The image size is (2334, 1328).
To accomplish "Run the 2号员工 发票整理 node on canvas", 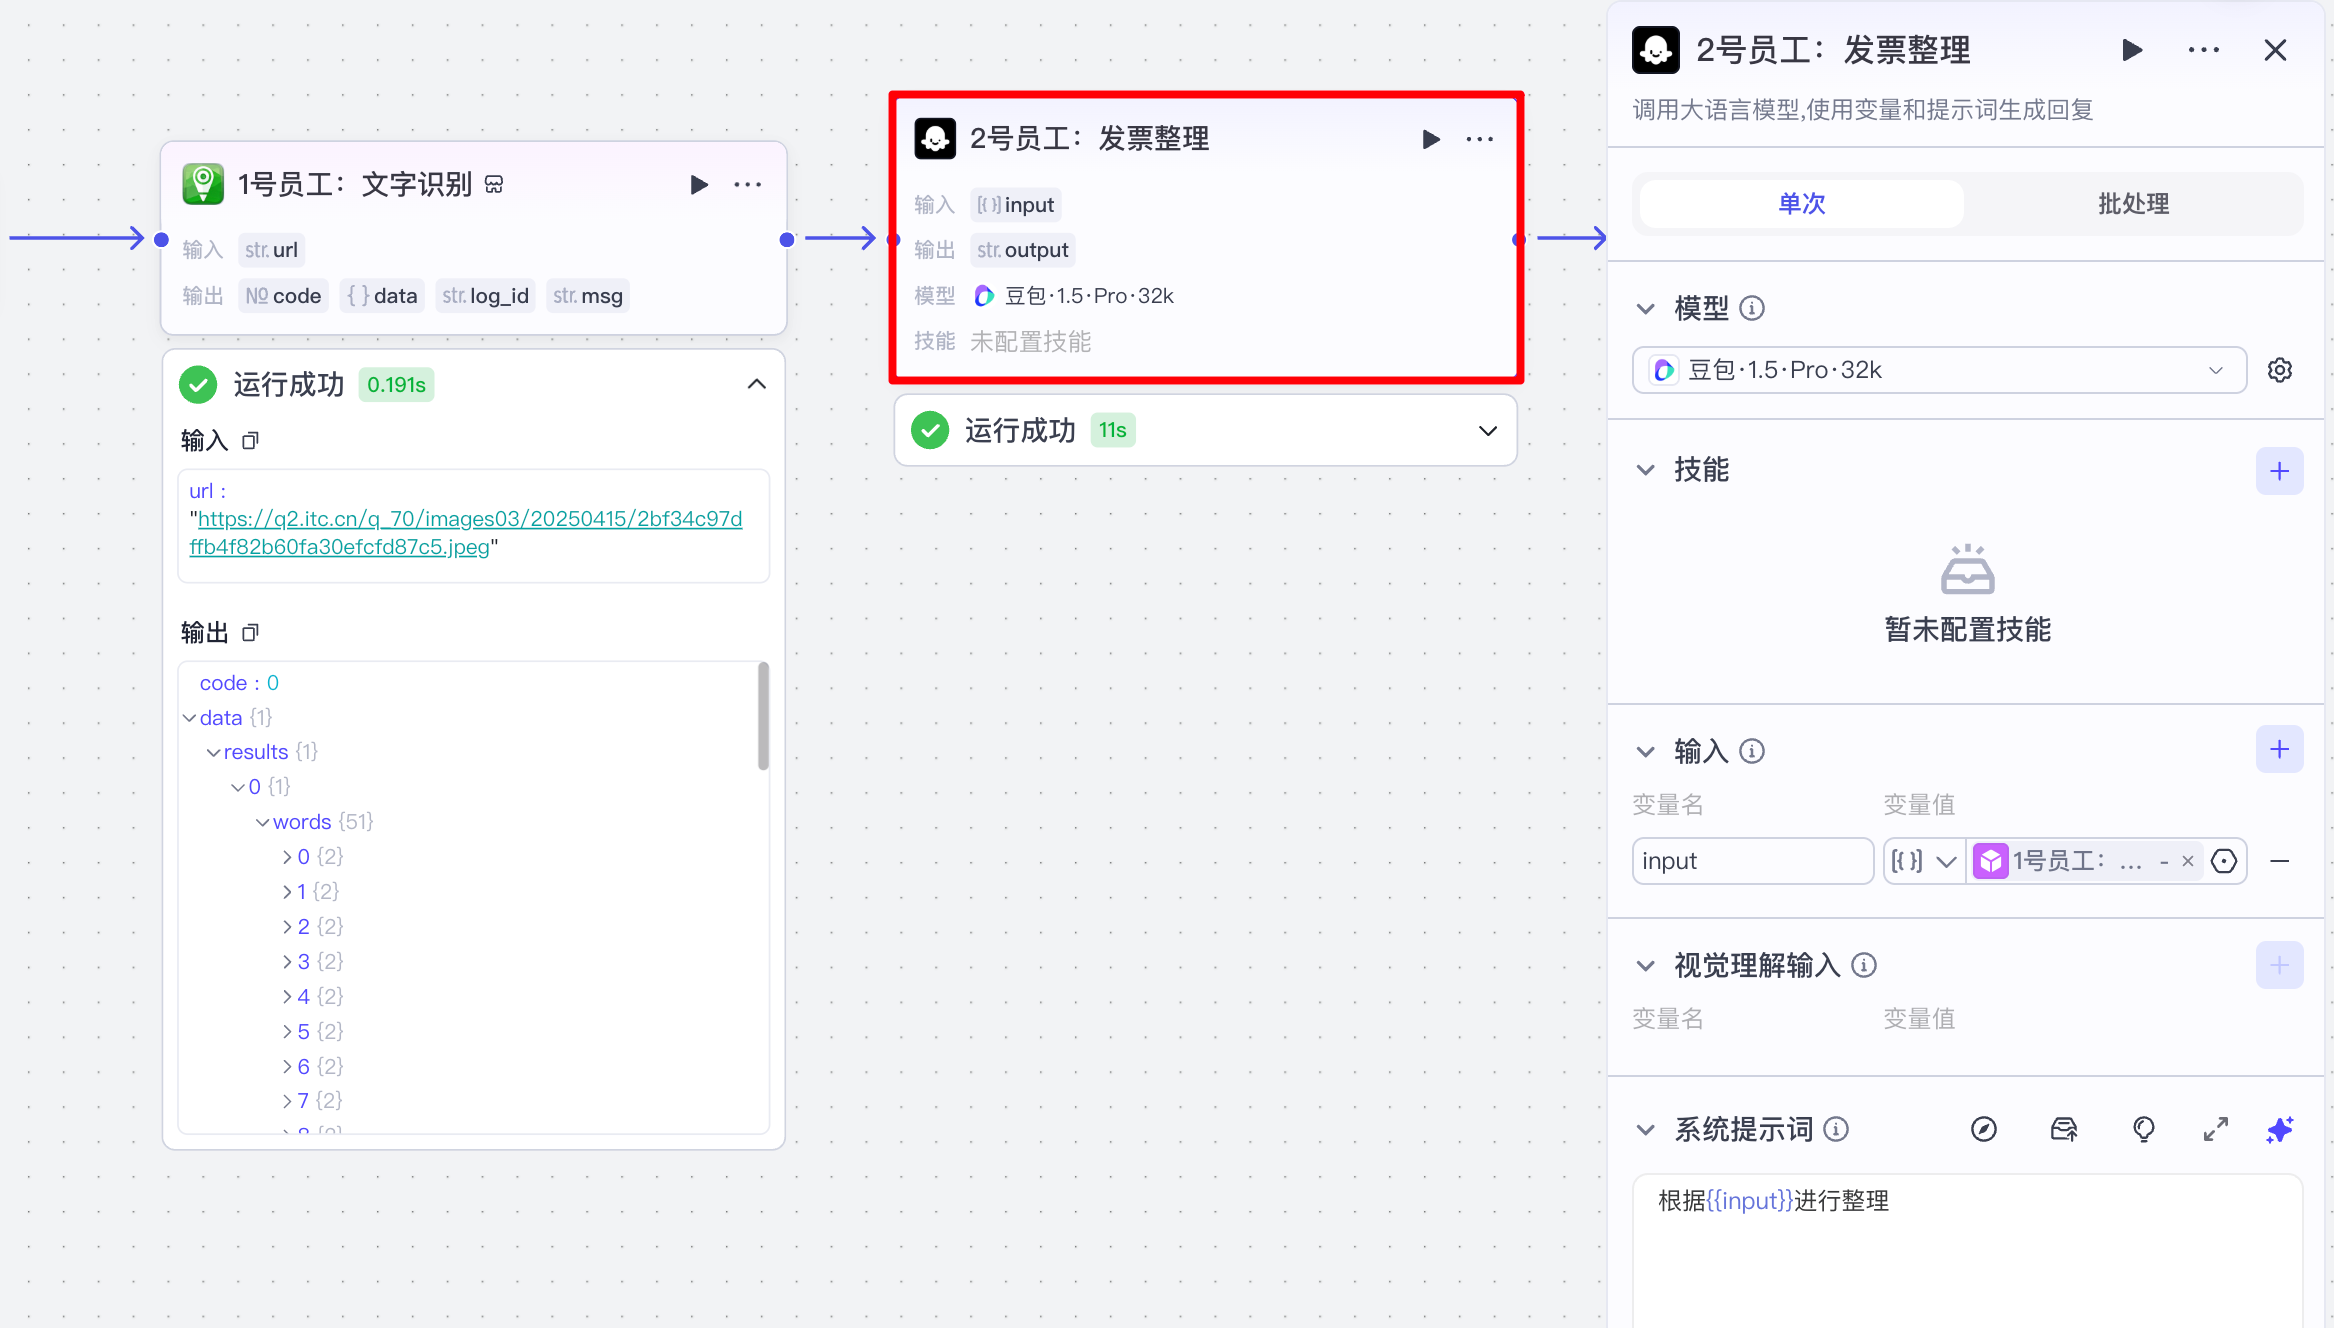I will (1431, 139).
